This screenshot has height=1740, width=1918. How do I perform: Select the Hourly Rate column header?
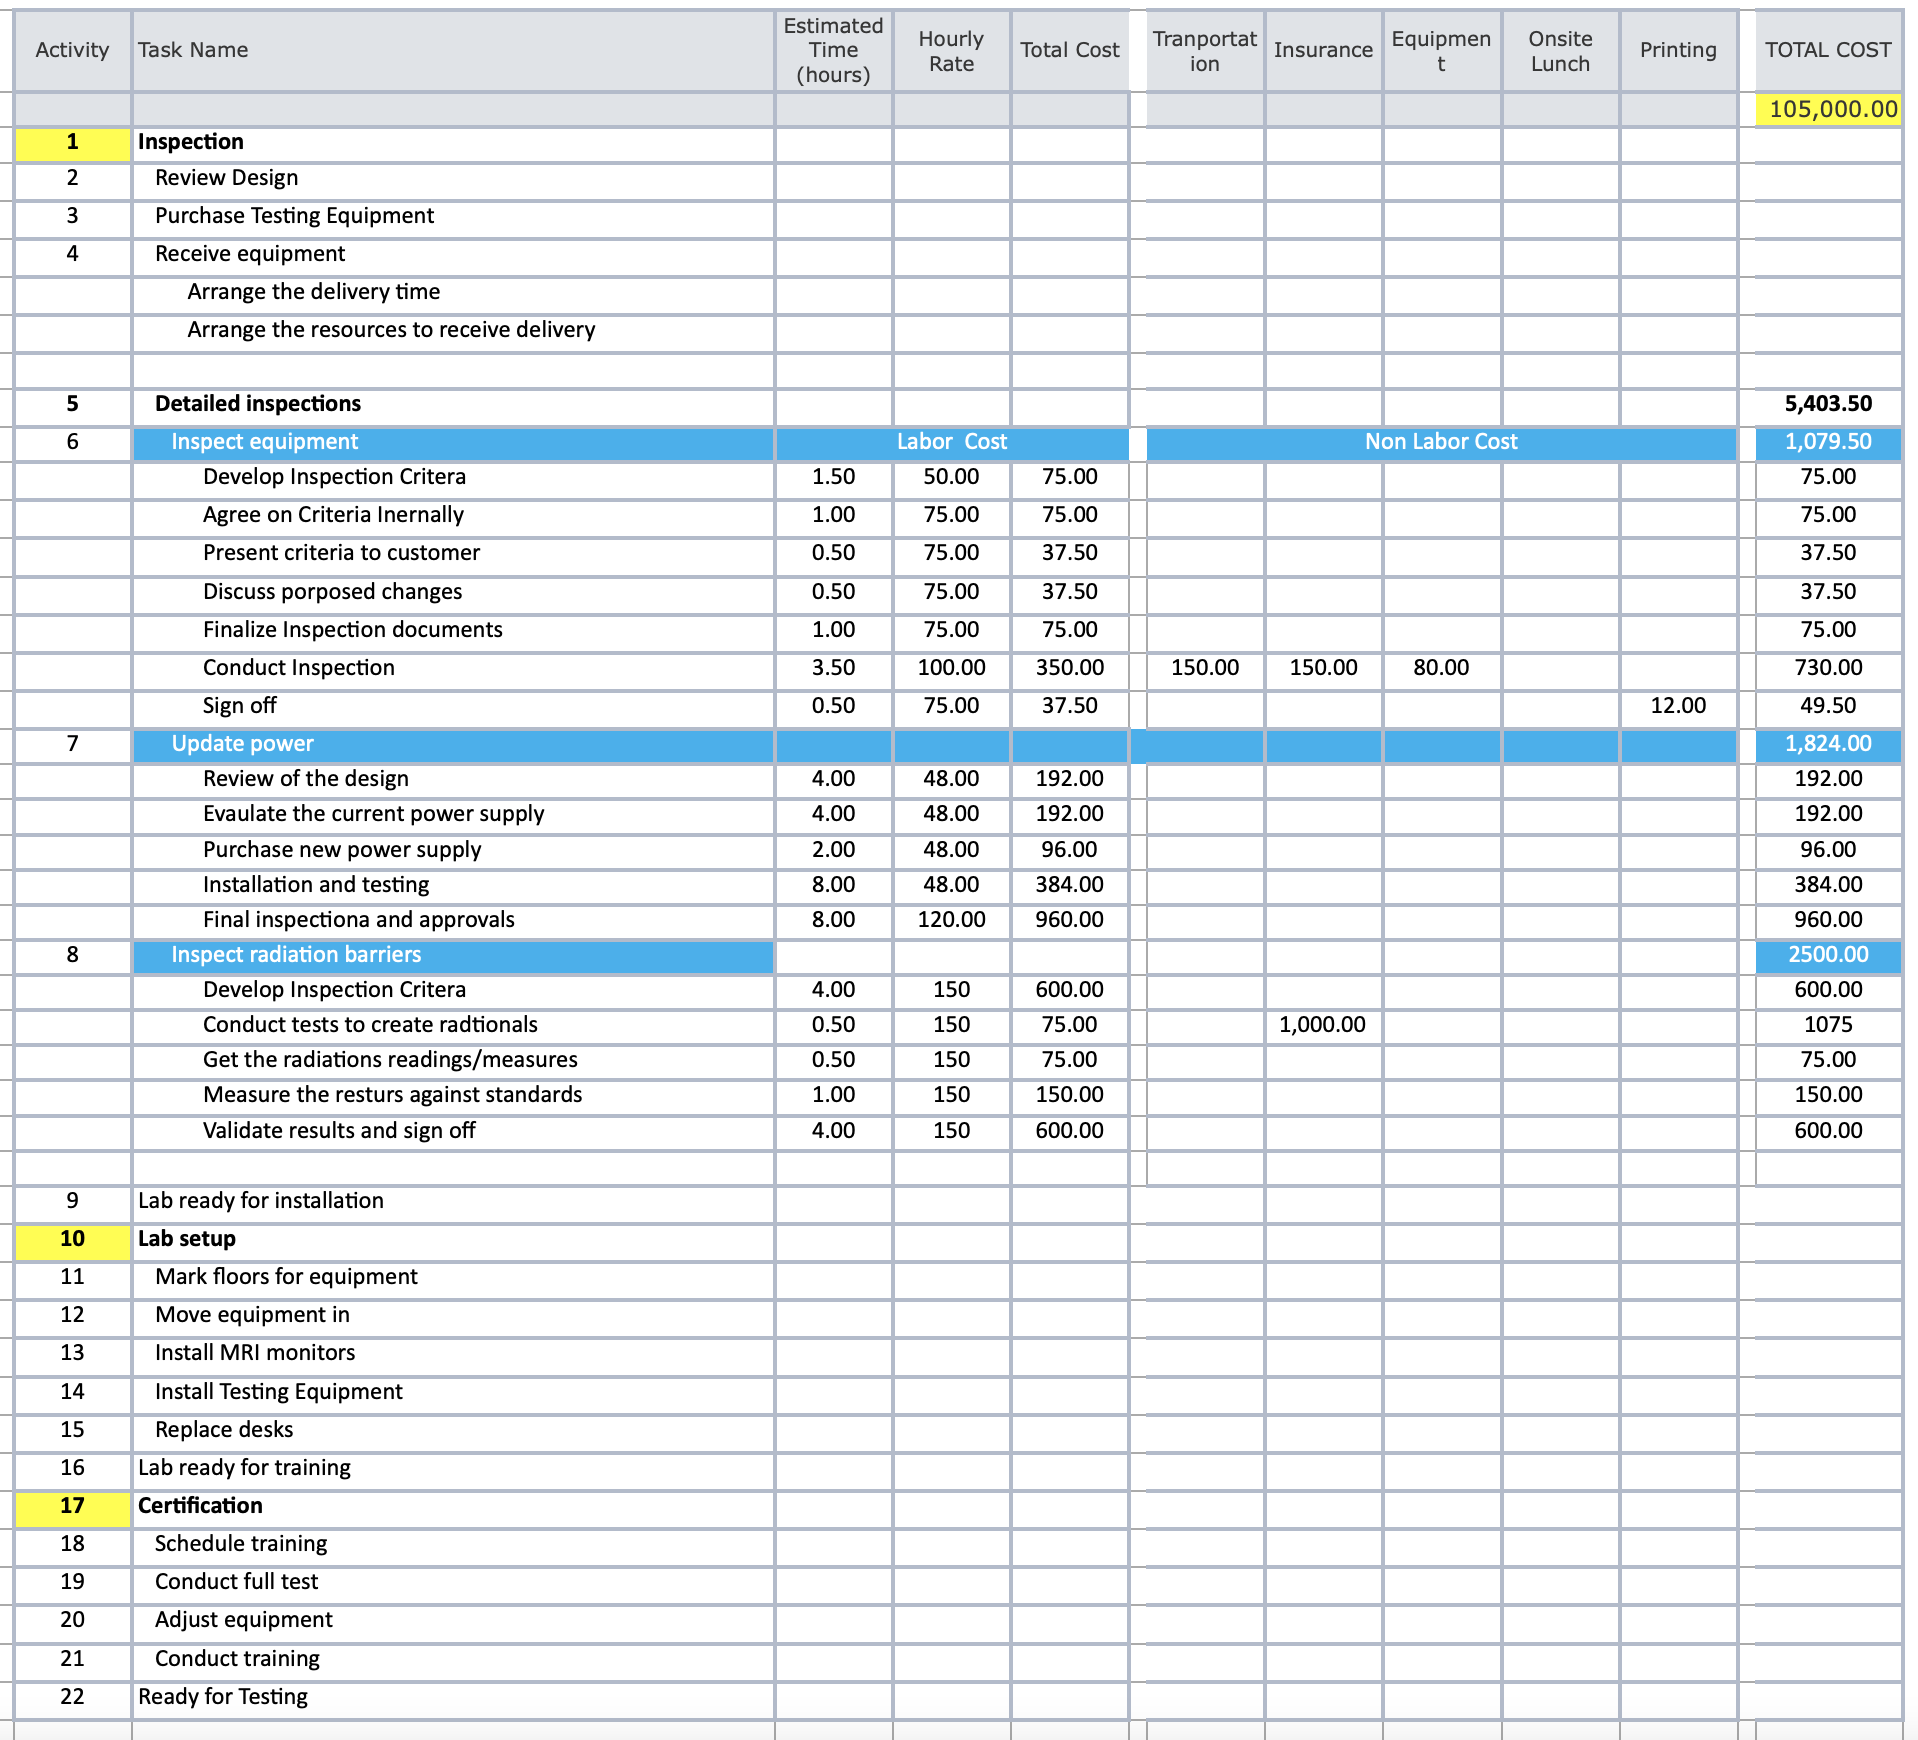click(x=951, y=50)
